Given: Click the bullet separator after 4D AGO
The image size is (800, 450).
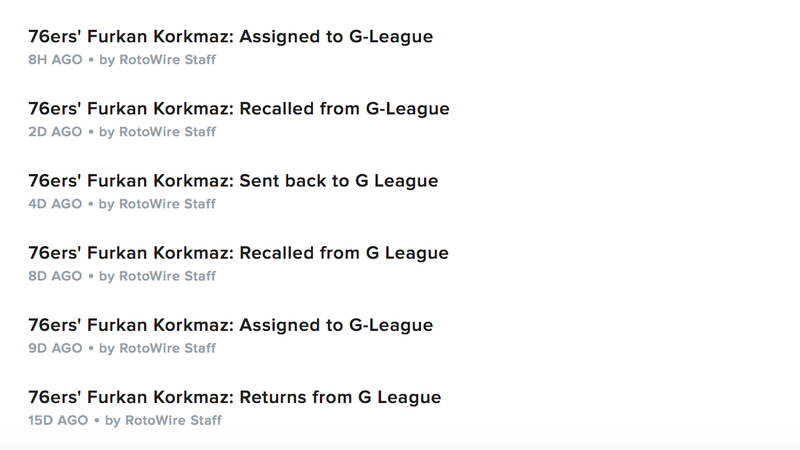Looking at the screenshot, I should (91, 204).
